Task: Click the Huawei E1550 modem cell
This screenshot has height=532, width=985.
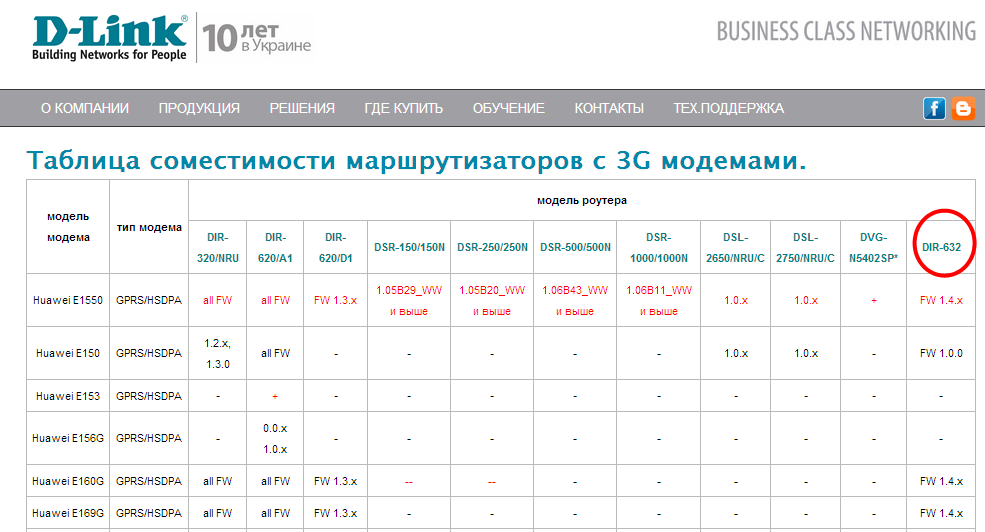Action: [x=68, y=300]
